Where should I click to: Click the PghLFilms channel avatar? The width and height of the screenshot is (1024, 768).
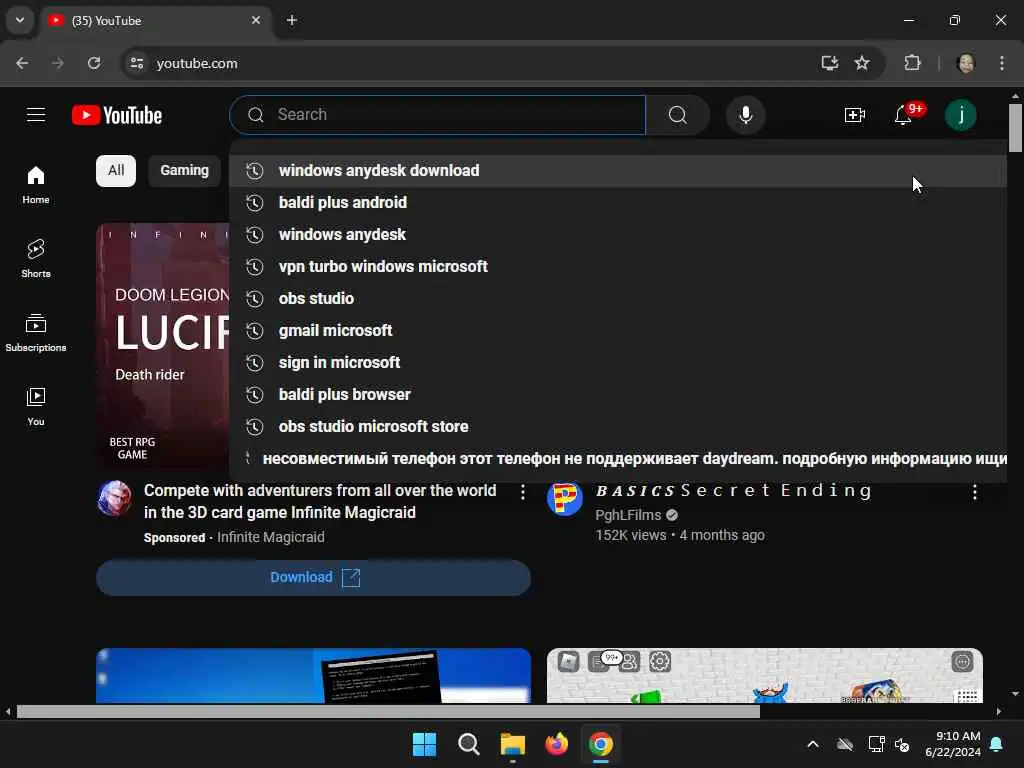point(564,498)
